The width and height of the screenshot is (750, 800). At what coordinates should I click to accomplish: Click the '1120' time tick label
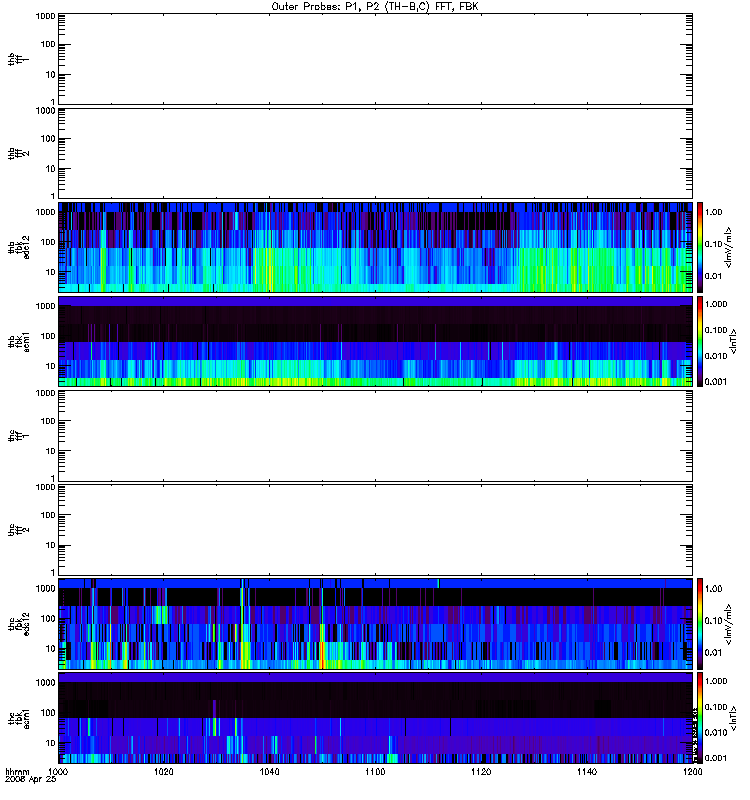[x=481, y=771]
